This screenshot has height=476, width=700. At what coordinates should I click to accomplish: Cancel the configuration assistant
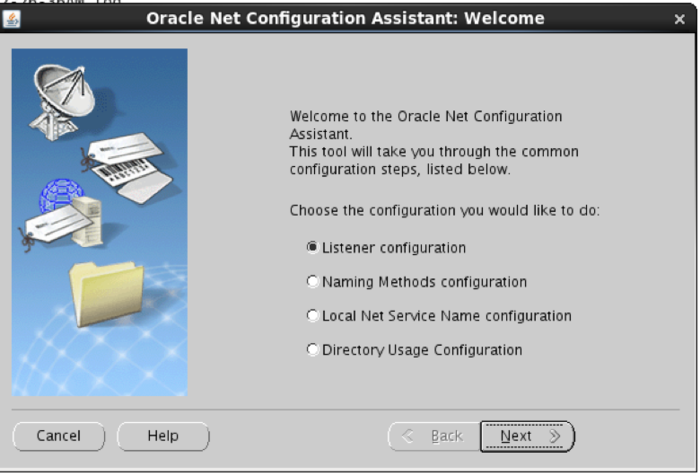pos(58,436)
